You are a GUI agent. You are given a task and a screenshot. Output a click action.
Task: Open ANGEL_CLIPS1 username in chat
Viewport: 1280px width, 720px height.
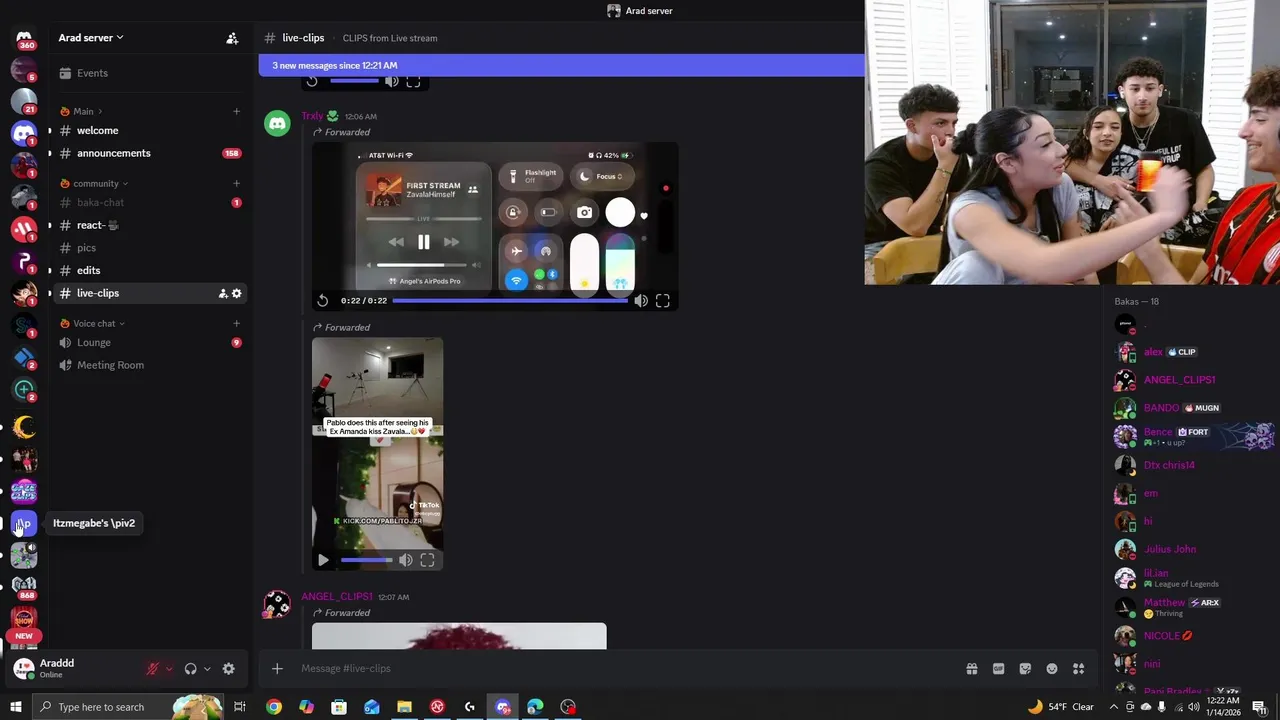[337, 597]
